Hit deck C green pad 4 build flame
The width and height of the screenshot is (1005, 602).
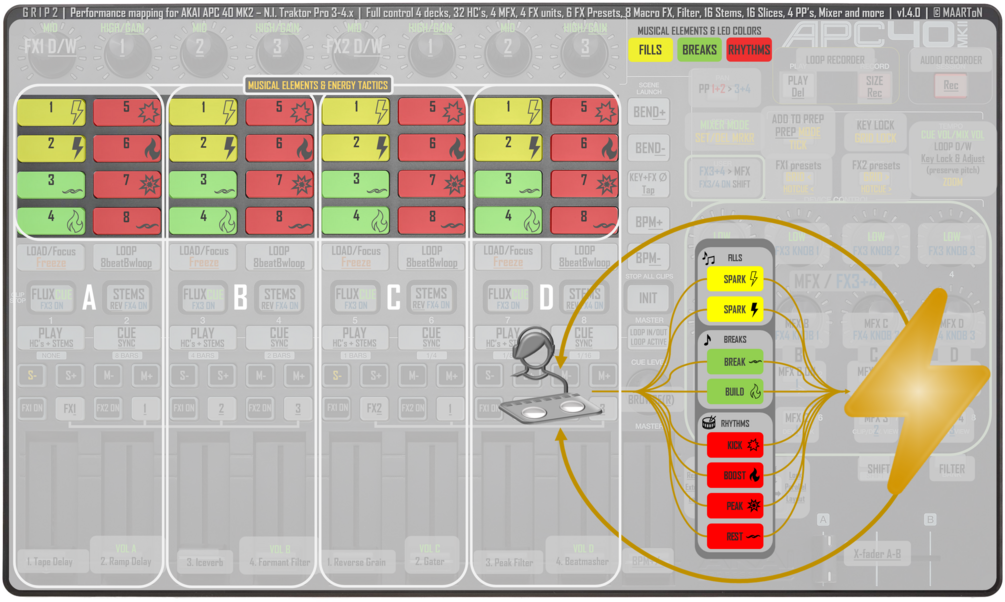click(356, 221)
